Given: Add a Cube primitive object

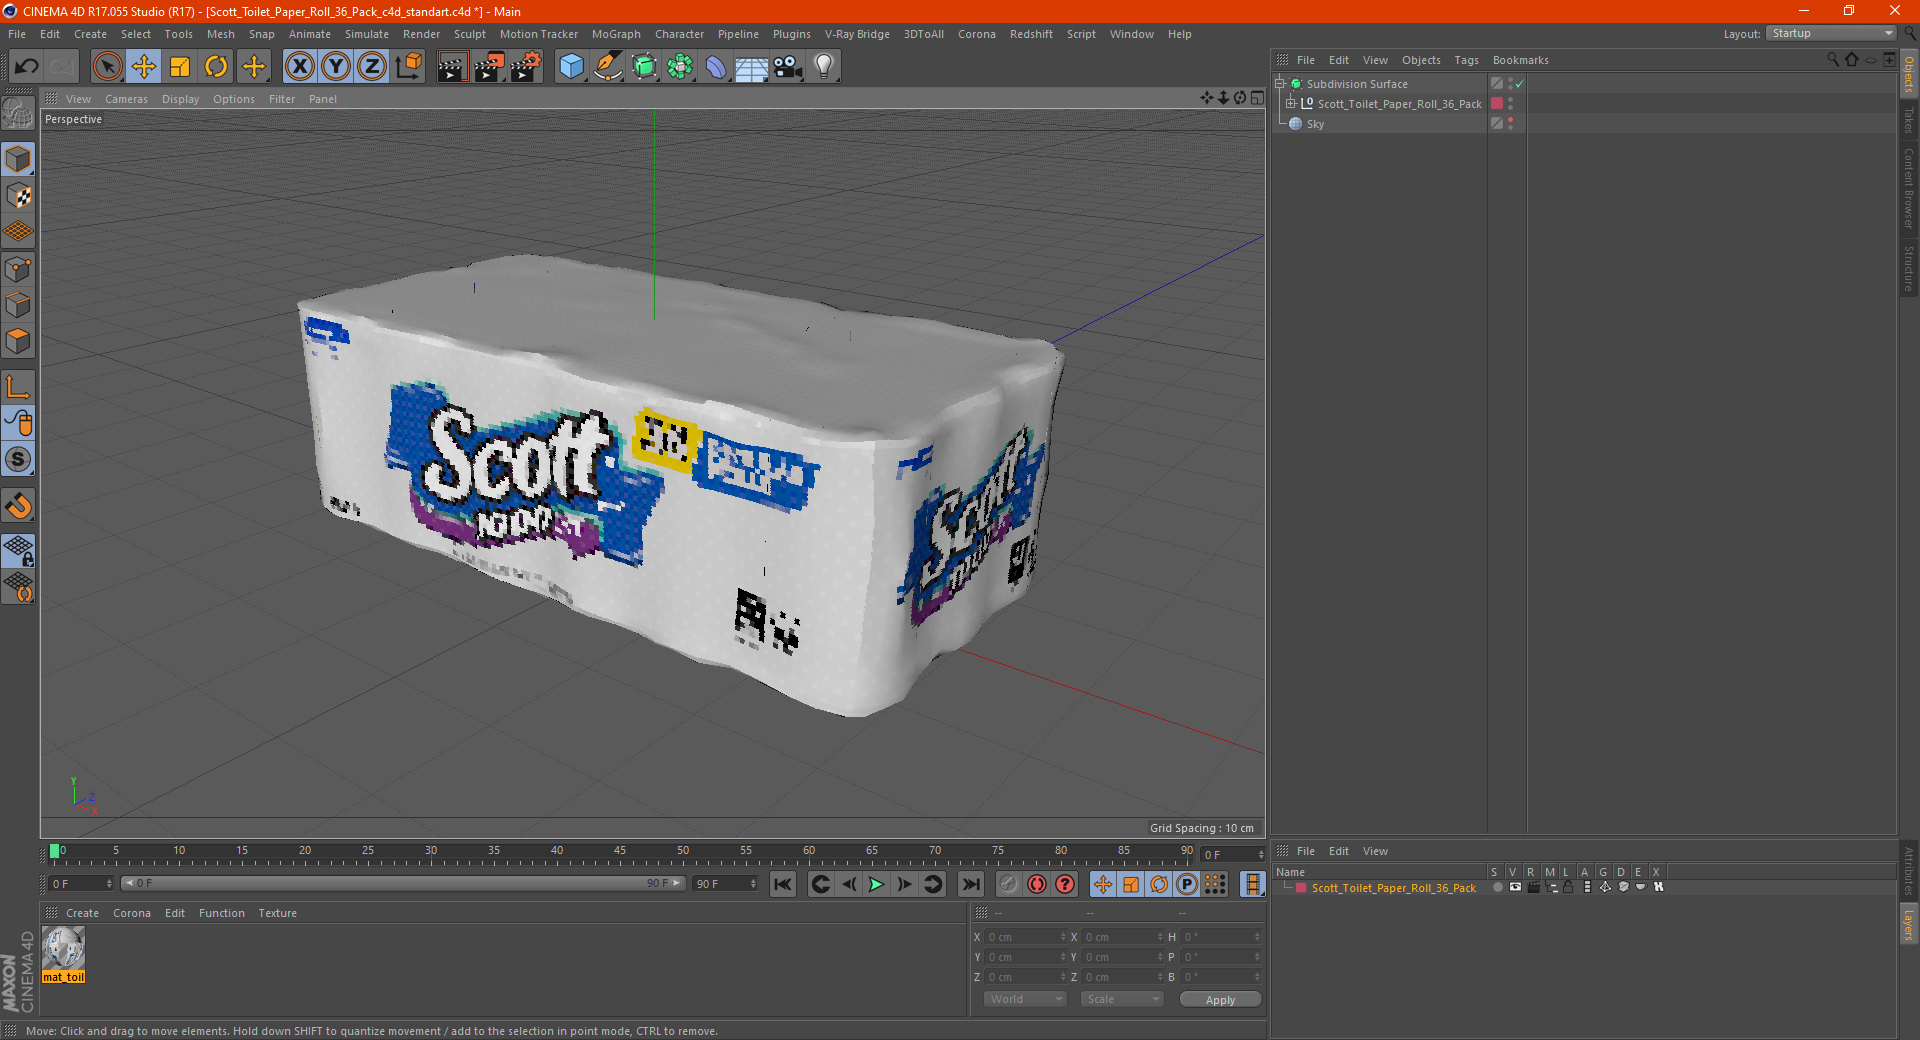Looking at the screenshot, I should pos(571,67).
